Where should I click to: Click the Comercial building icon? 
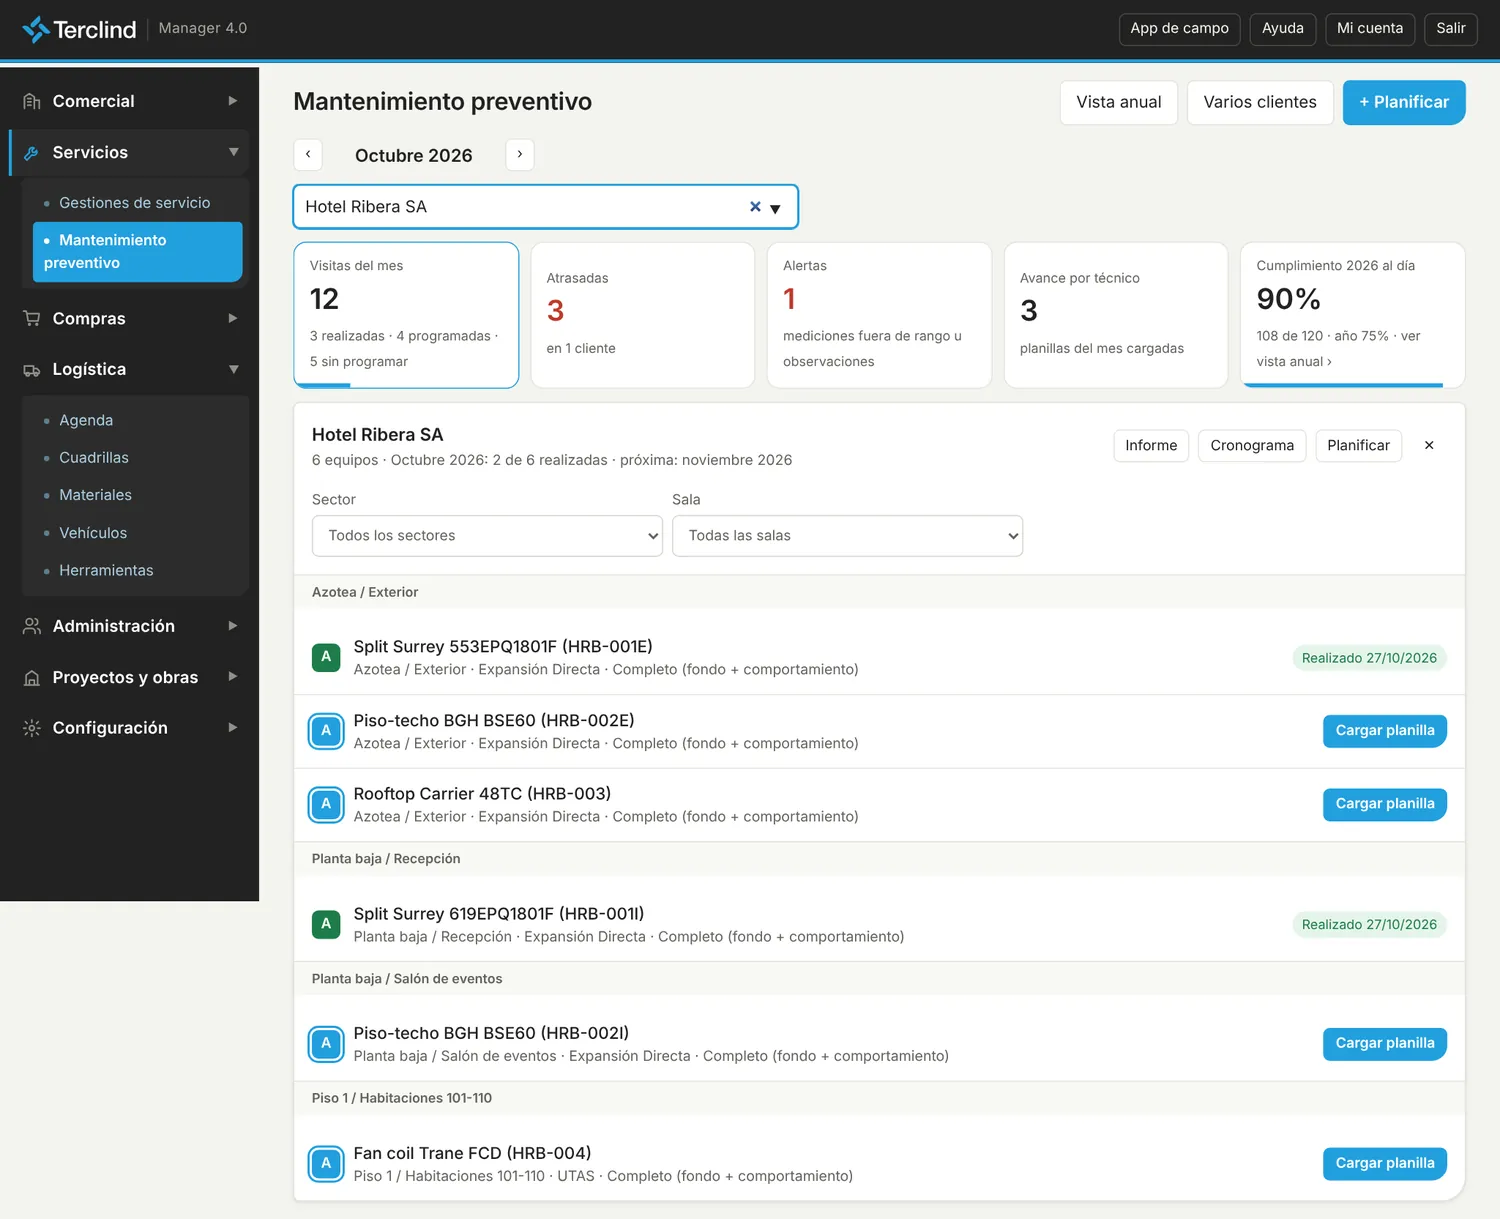pyautogui.click(x=32, y=101)
